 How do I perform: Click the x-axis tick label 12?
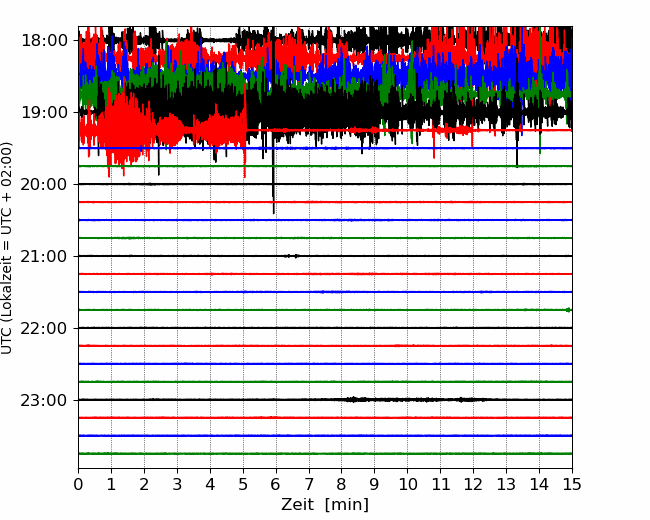(473, 484)
